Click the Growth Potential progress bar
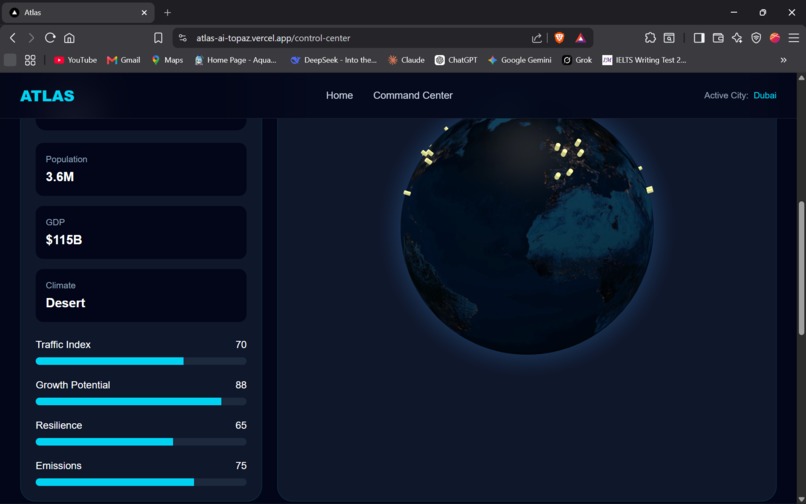 [x=141, y=401]
